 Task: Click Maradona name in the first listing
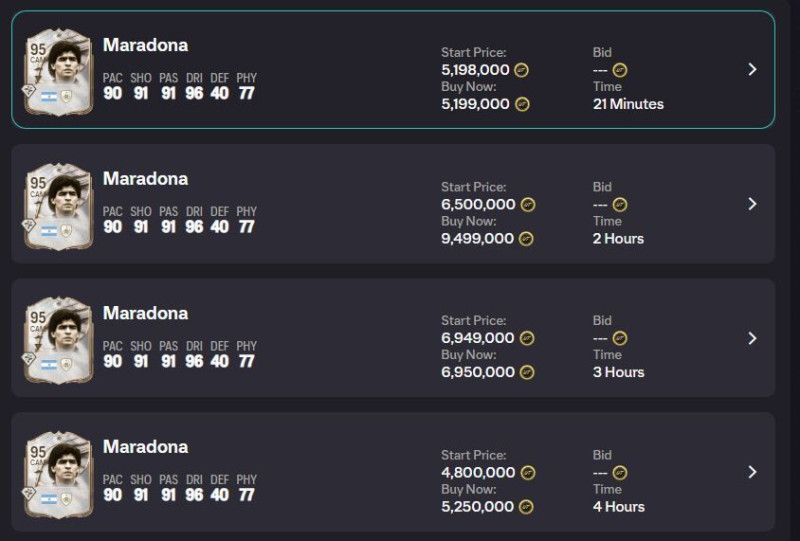[x=145, y=45]
